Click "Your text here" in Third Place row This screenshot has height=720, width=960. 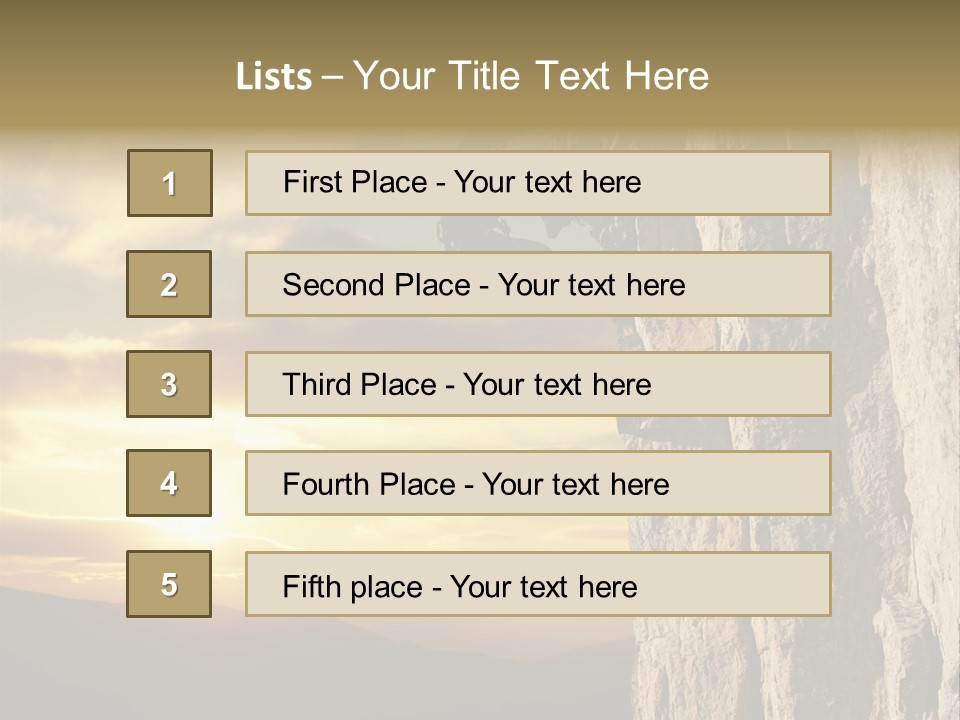pos(557,385)
